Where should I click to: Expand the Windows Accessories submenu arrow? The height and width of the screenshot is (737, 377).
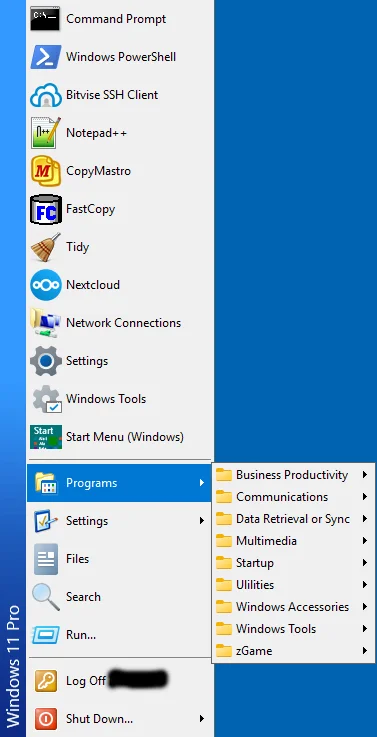(365, 607)
